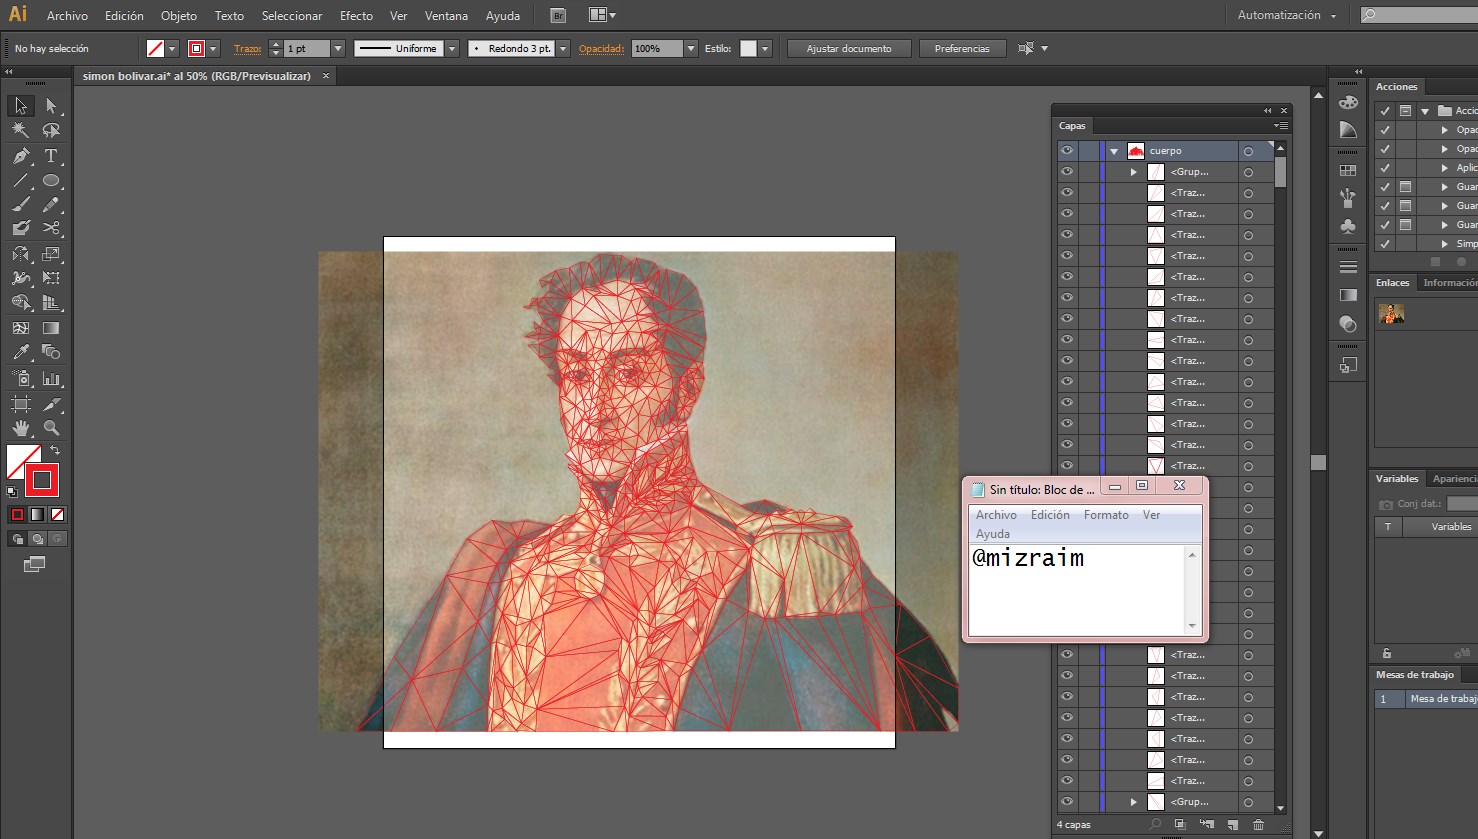This screenshot has width=1478, height=839.
Task: Select the Eyedropper tool
Action: coord(21,352)
